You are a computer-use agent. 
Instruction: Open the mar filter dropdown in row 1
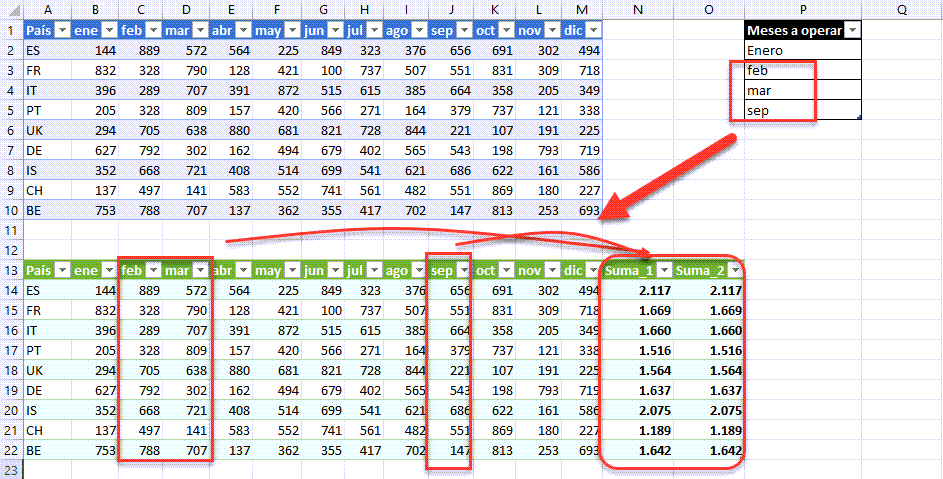201,30
